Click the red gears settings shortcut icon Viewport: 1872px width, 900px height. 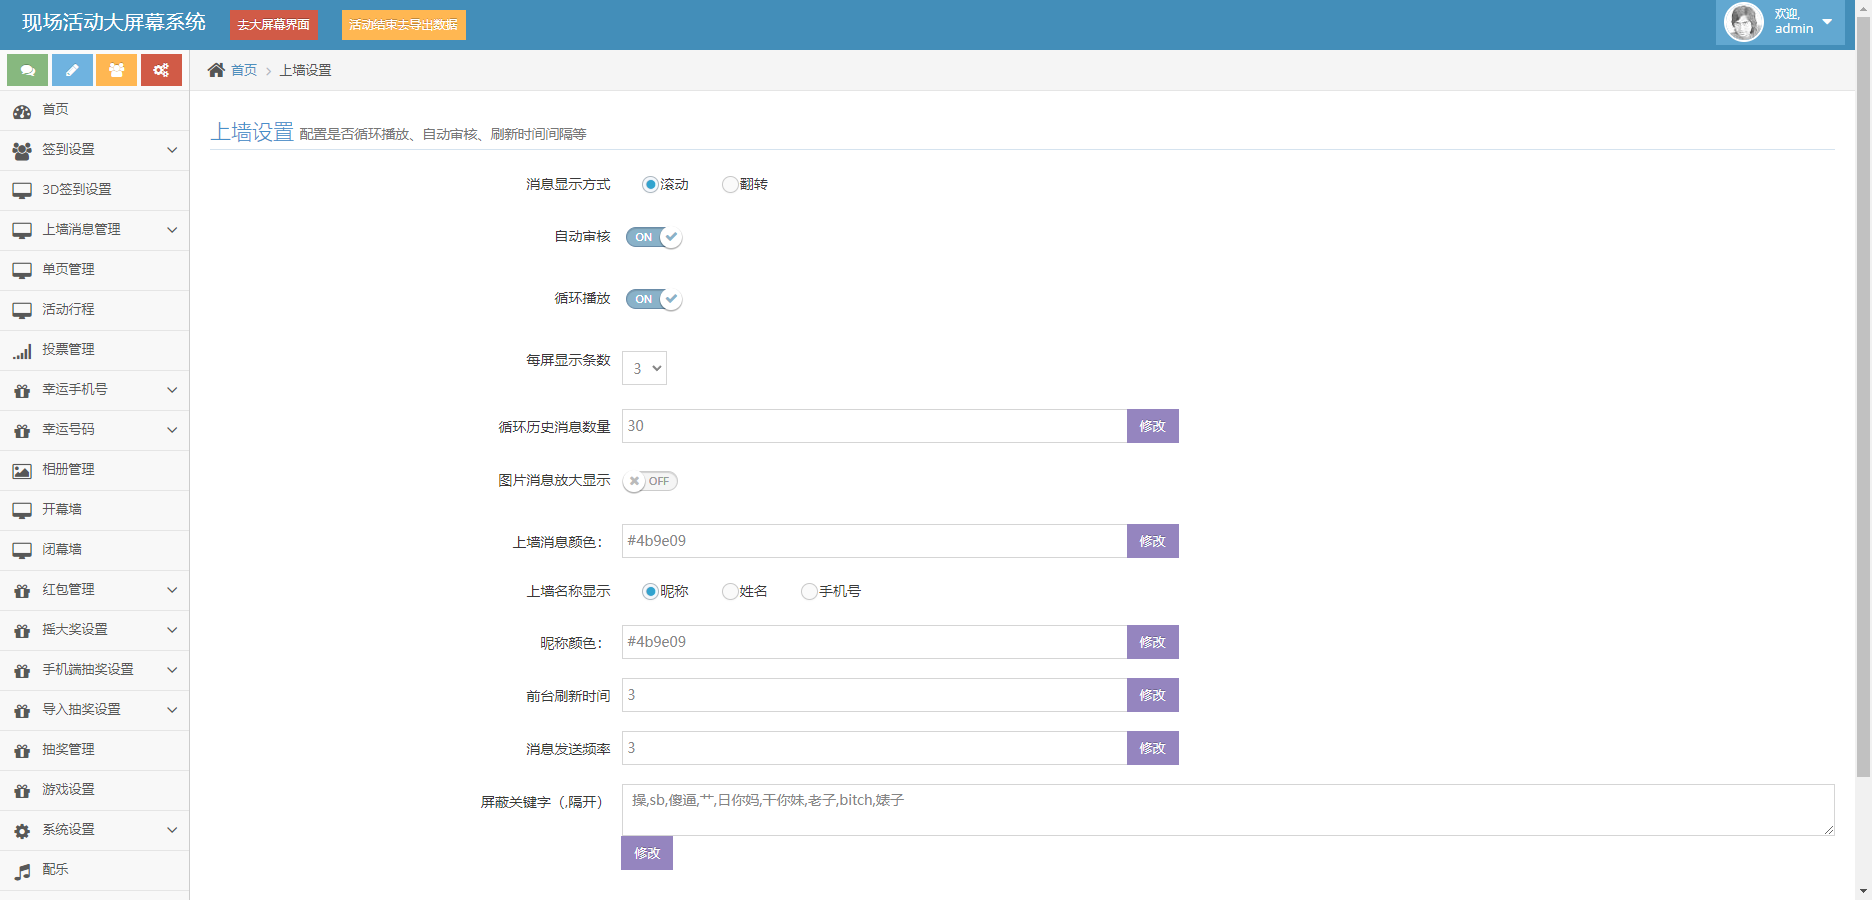161,70
